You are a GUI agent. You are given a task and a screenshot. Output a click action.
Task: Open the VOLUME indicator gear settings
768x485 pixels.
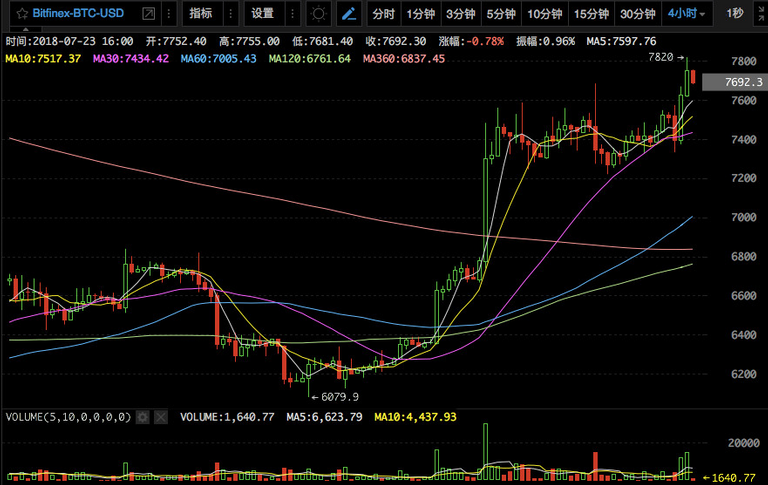pos(143,417)
